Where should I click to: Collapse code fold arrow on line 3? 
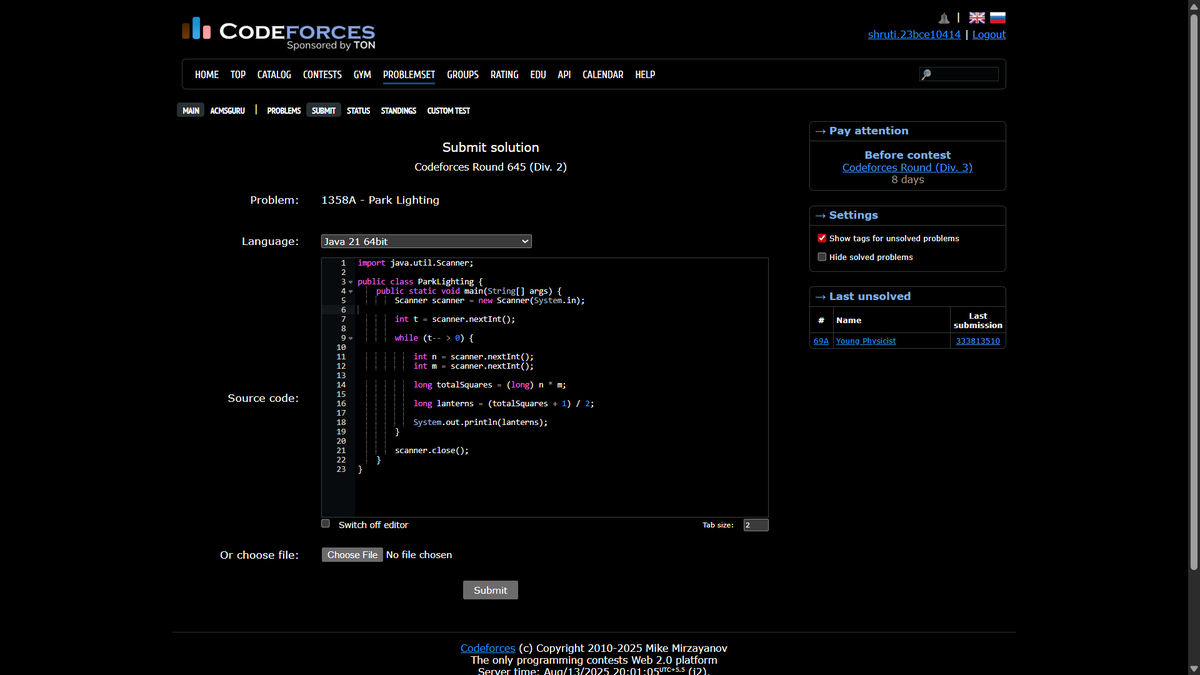pos(350,282)
